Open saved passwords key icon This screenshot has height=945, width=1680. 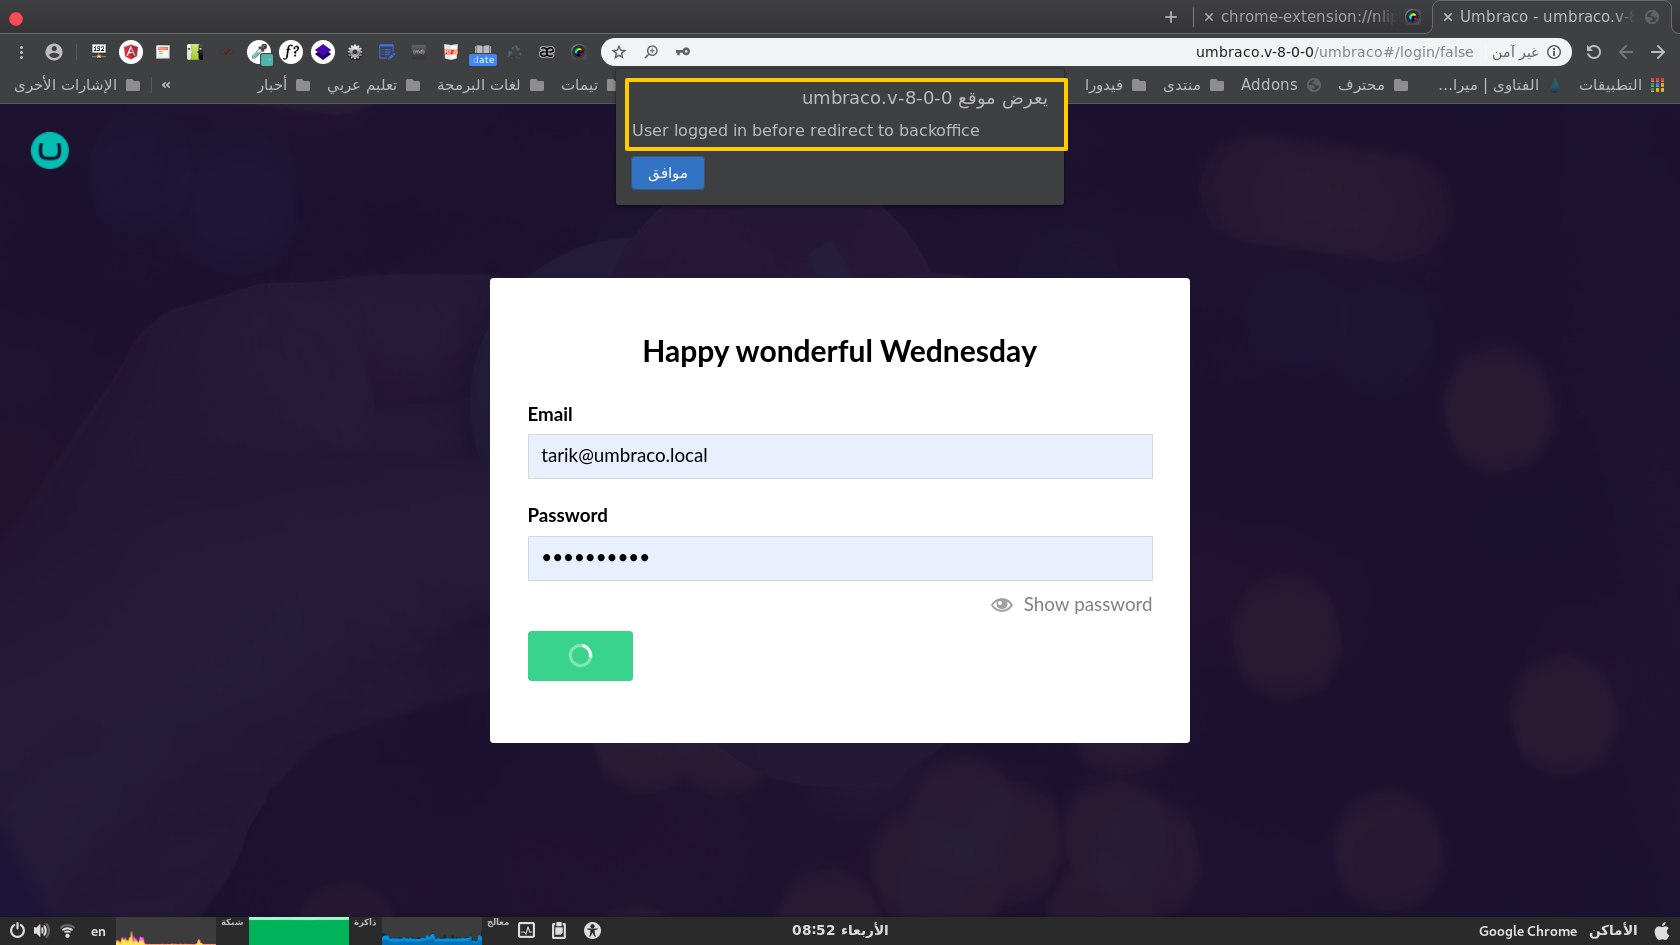(683, 52)
